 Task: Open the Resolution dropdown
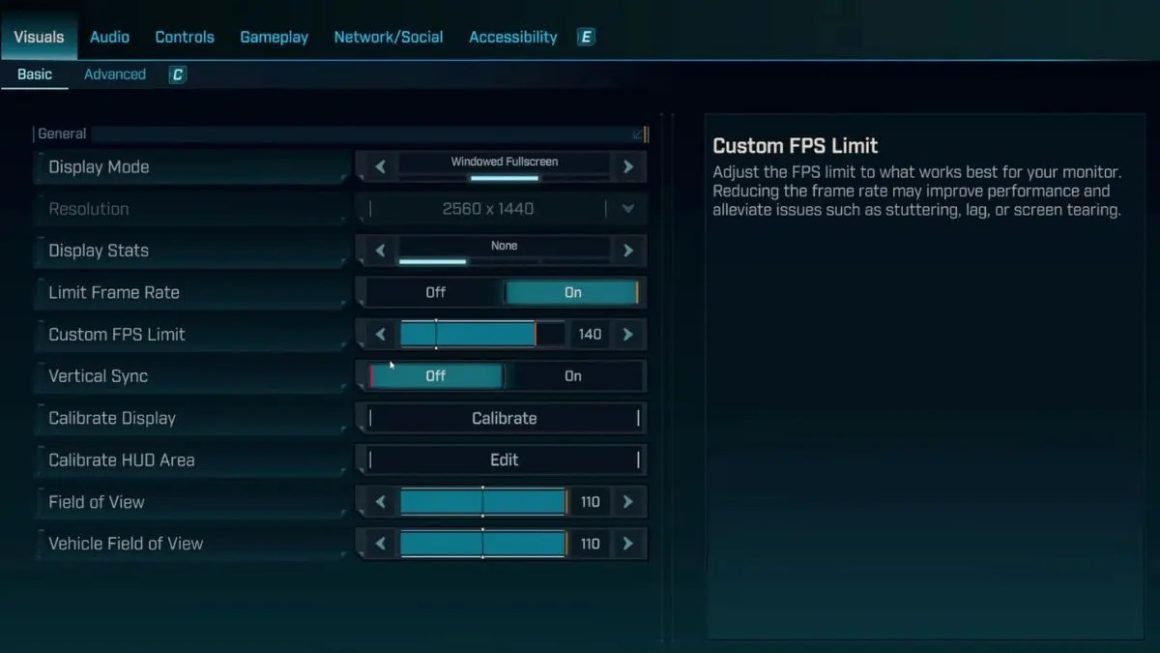point(628,209)
